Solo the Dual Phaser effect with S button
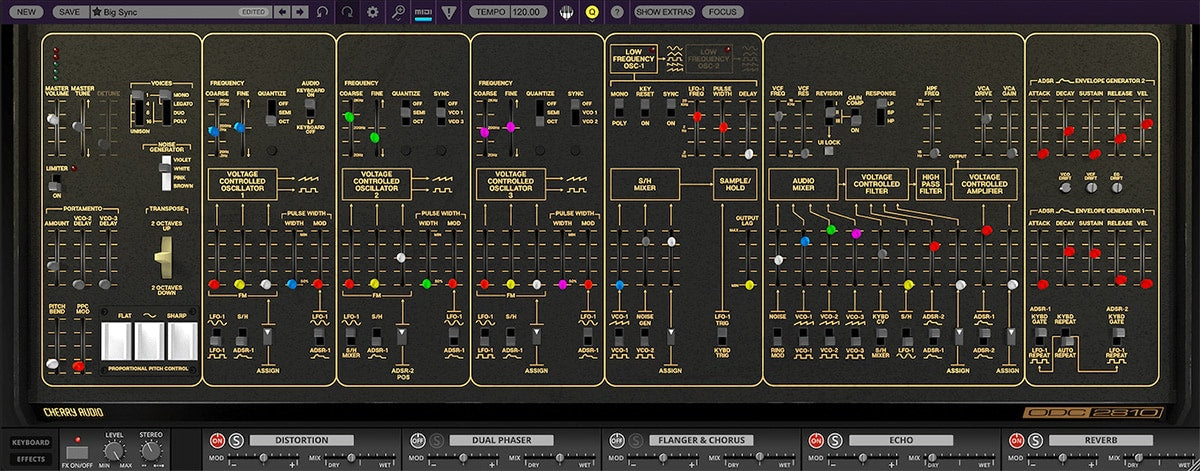Image resolution: width=1200 pixels, height=471 pixels. point(437,440)
